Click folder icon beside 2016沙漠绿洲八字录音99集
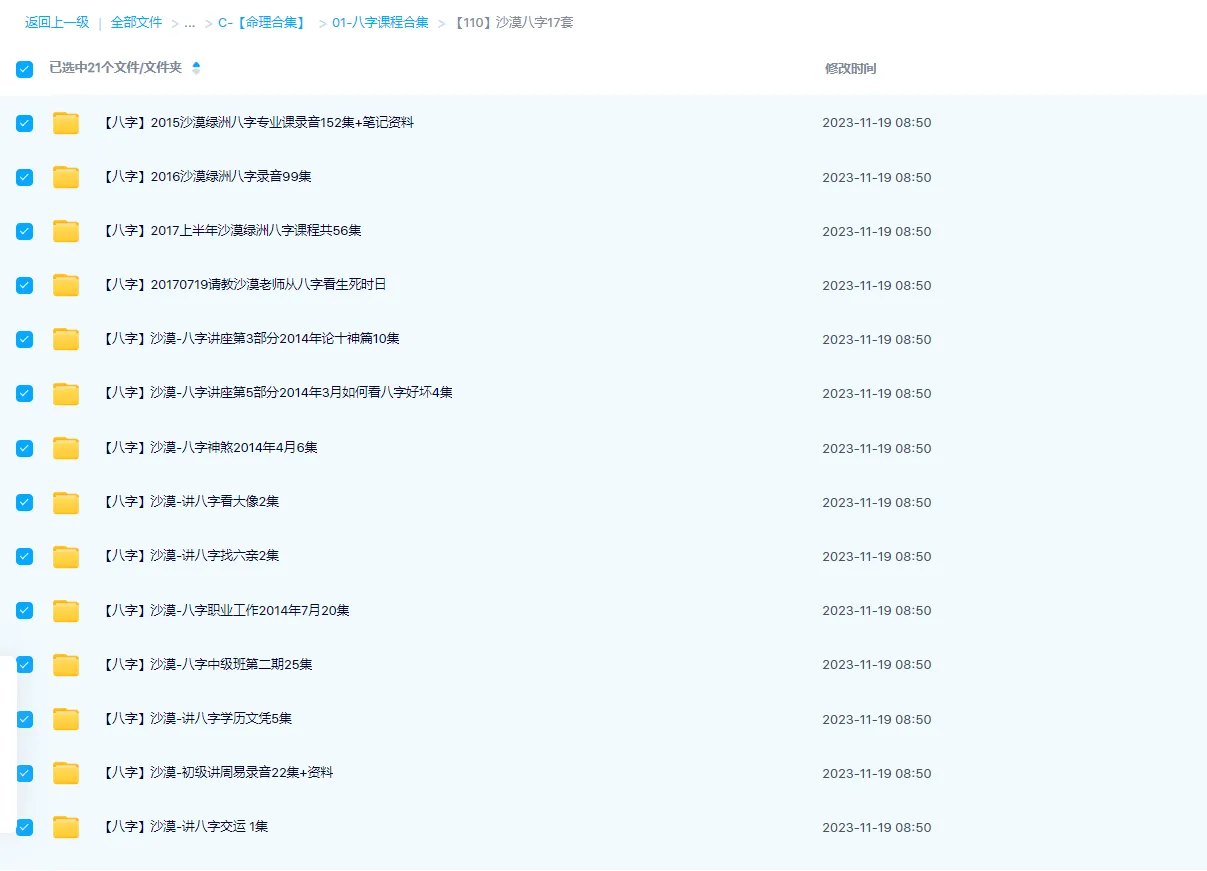 [x=65, y=177]
